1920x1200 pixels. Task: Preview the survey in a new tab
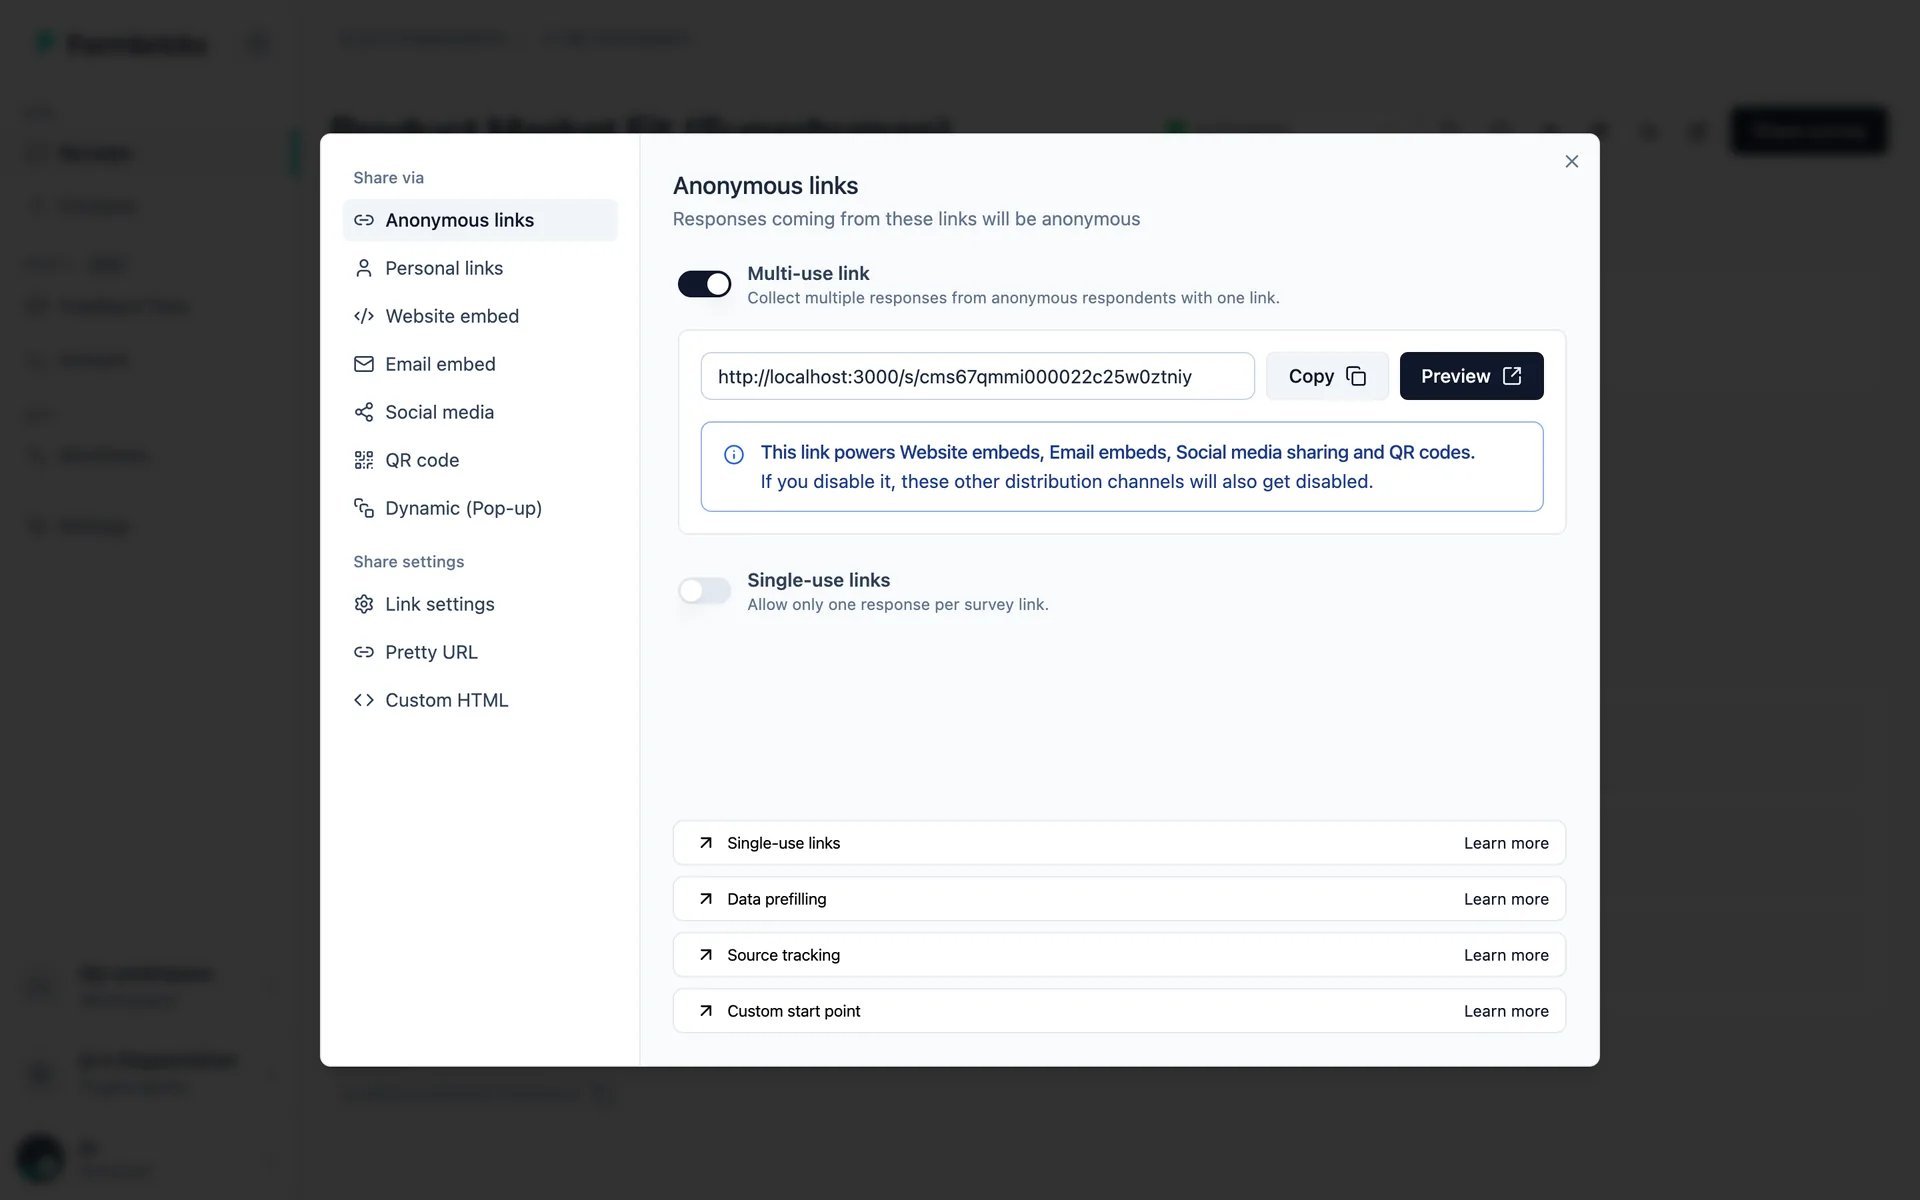tap(1471, 376)
